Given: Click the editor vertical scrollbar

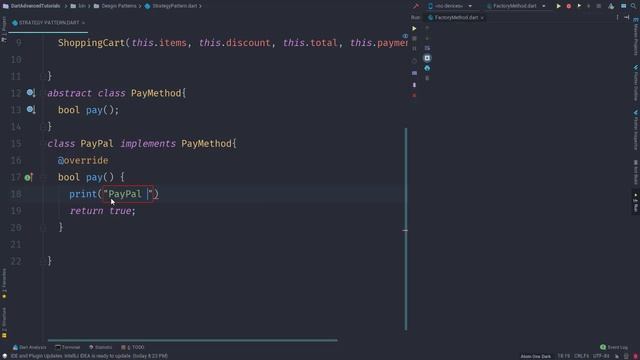Looking at the screenshot, I should [406, 229].
